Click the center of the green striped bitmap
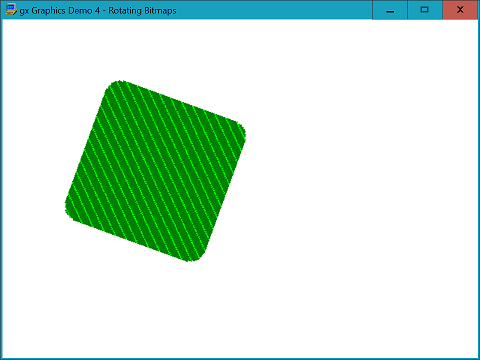This screenshot has height=360, width=480. (x=155, y=171)
